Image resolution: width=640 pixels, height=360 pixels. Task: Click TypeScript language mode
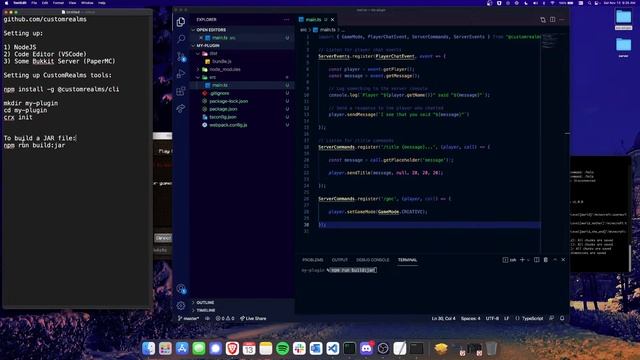pyautogui.click(x=533, y=318)
